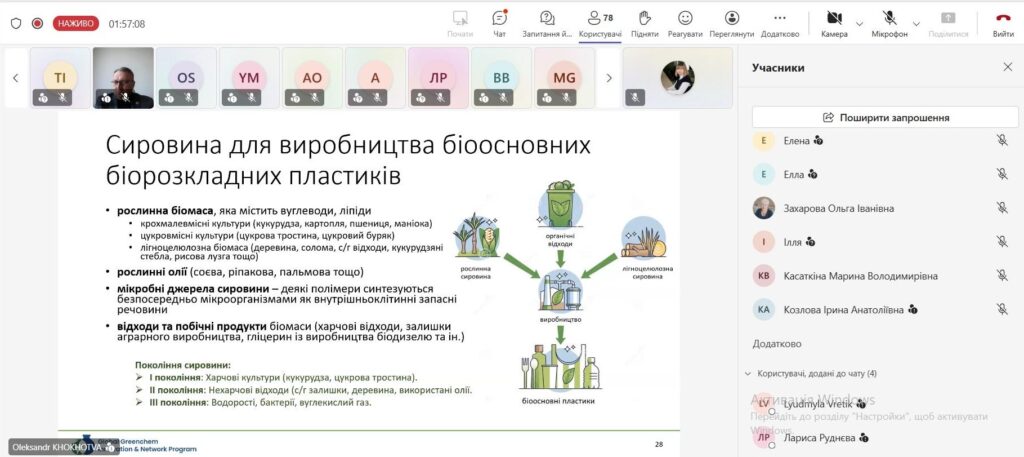Open the Chat panel
The image size is (1024, 457).
(x=500, y=24)
